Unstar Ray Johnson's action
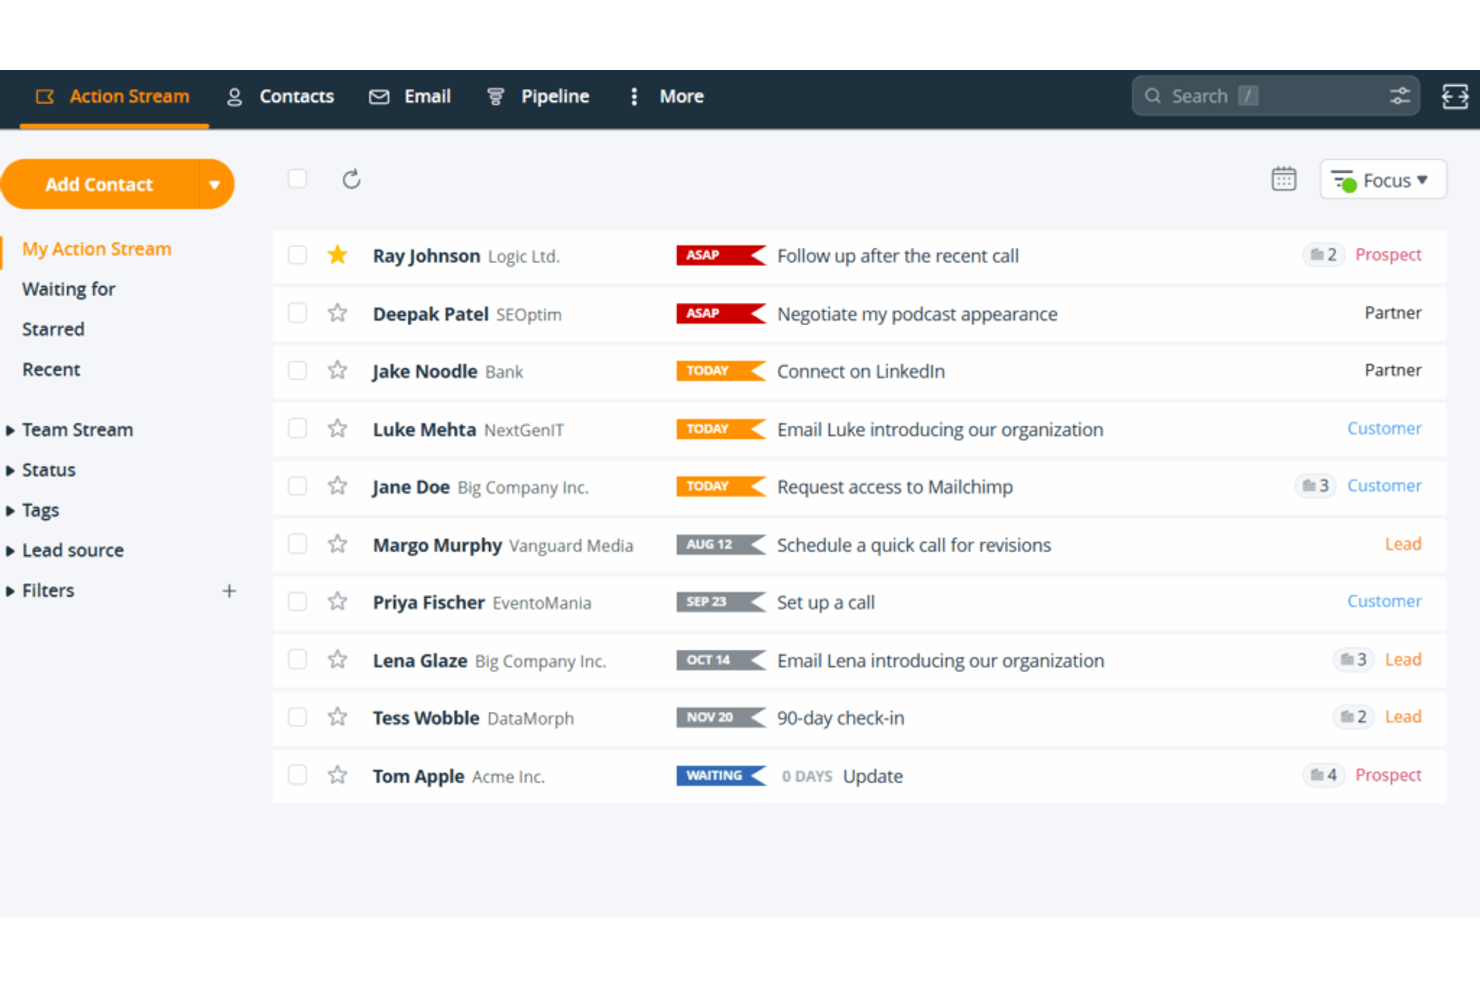Image resolution: width=1480 pixels, height=987 pixels. [337, 255]
